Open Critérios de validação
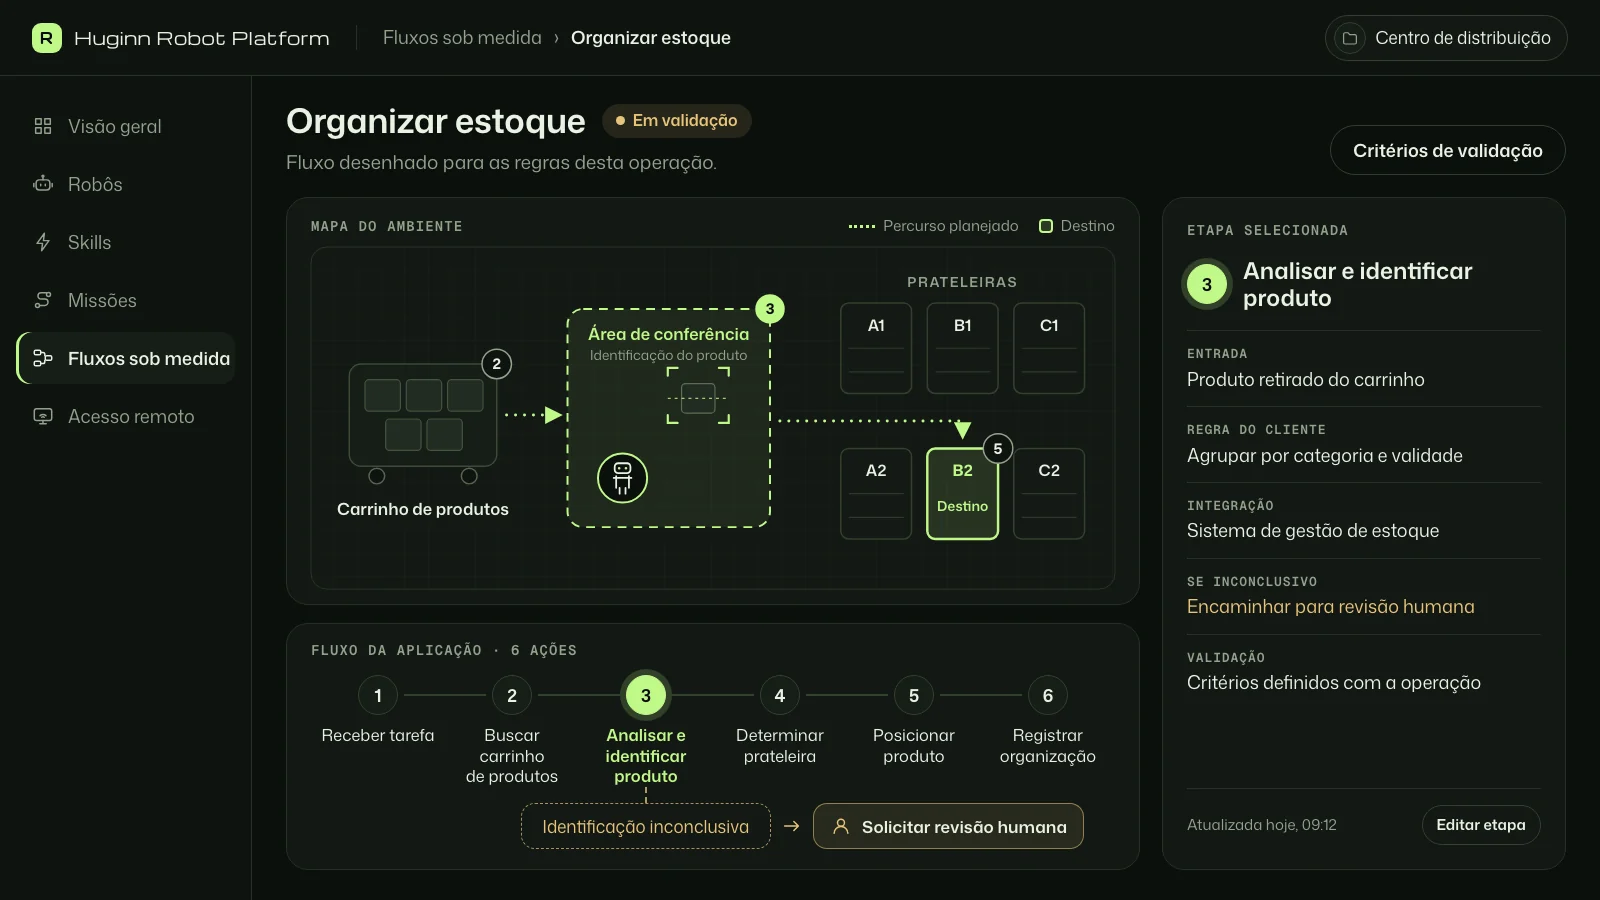This screenshot has width=1600, height=900. click(1447, 150)
